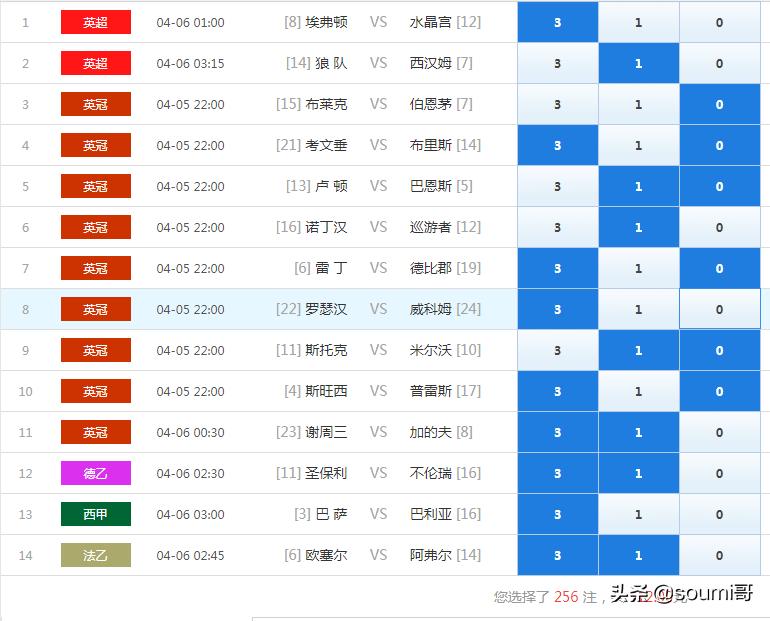Viewport: 770px width, 621px height.
Task: Toggle the 1 option for 巴萨 vs 巴利亚
Action: pos(639,514)
